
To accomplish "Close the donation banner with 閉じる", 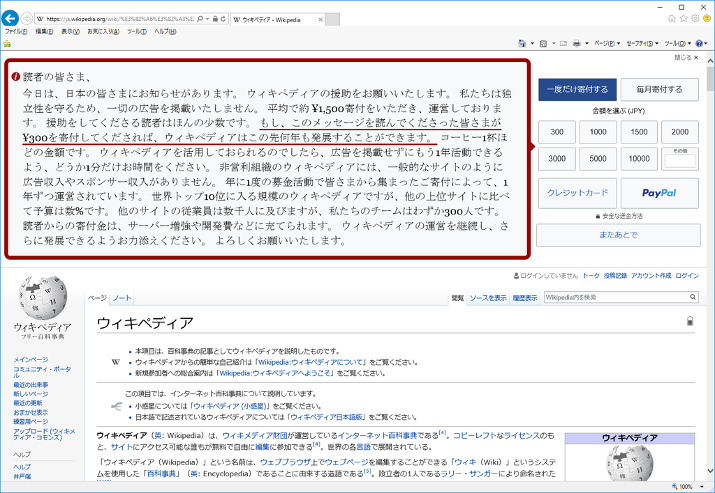I will tap(686, 57).
